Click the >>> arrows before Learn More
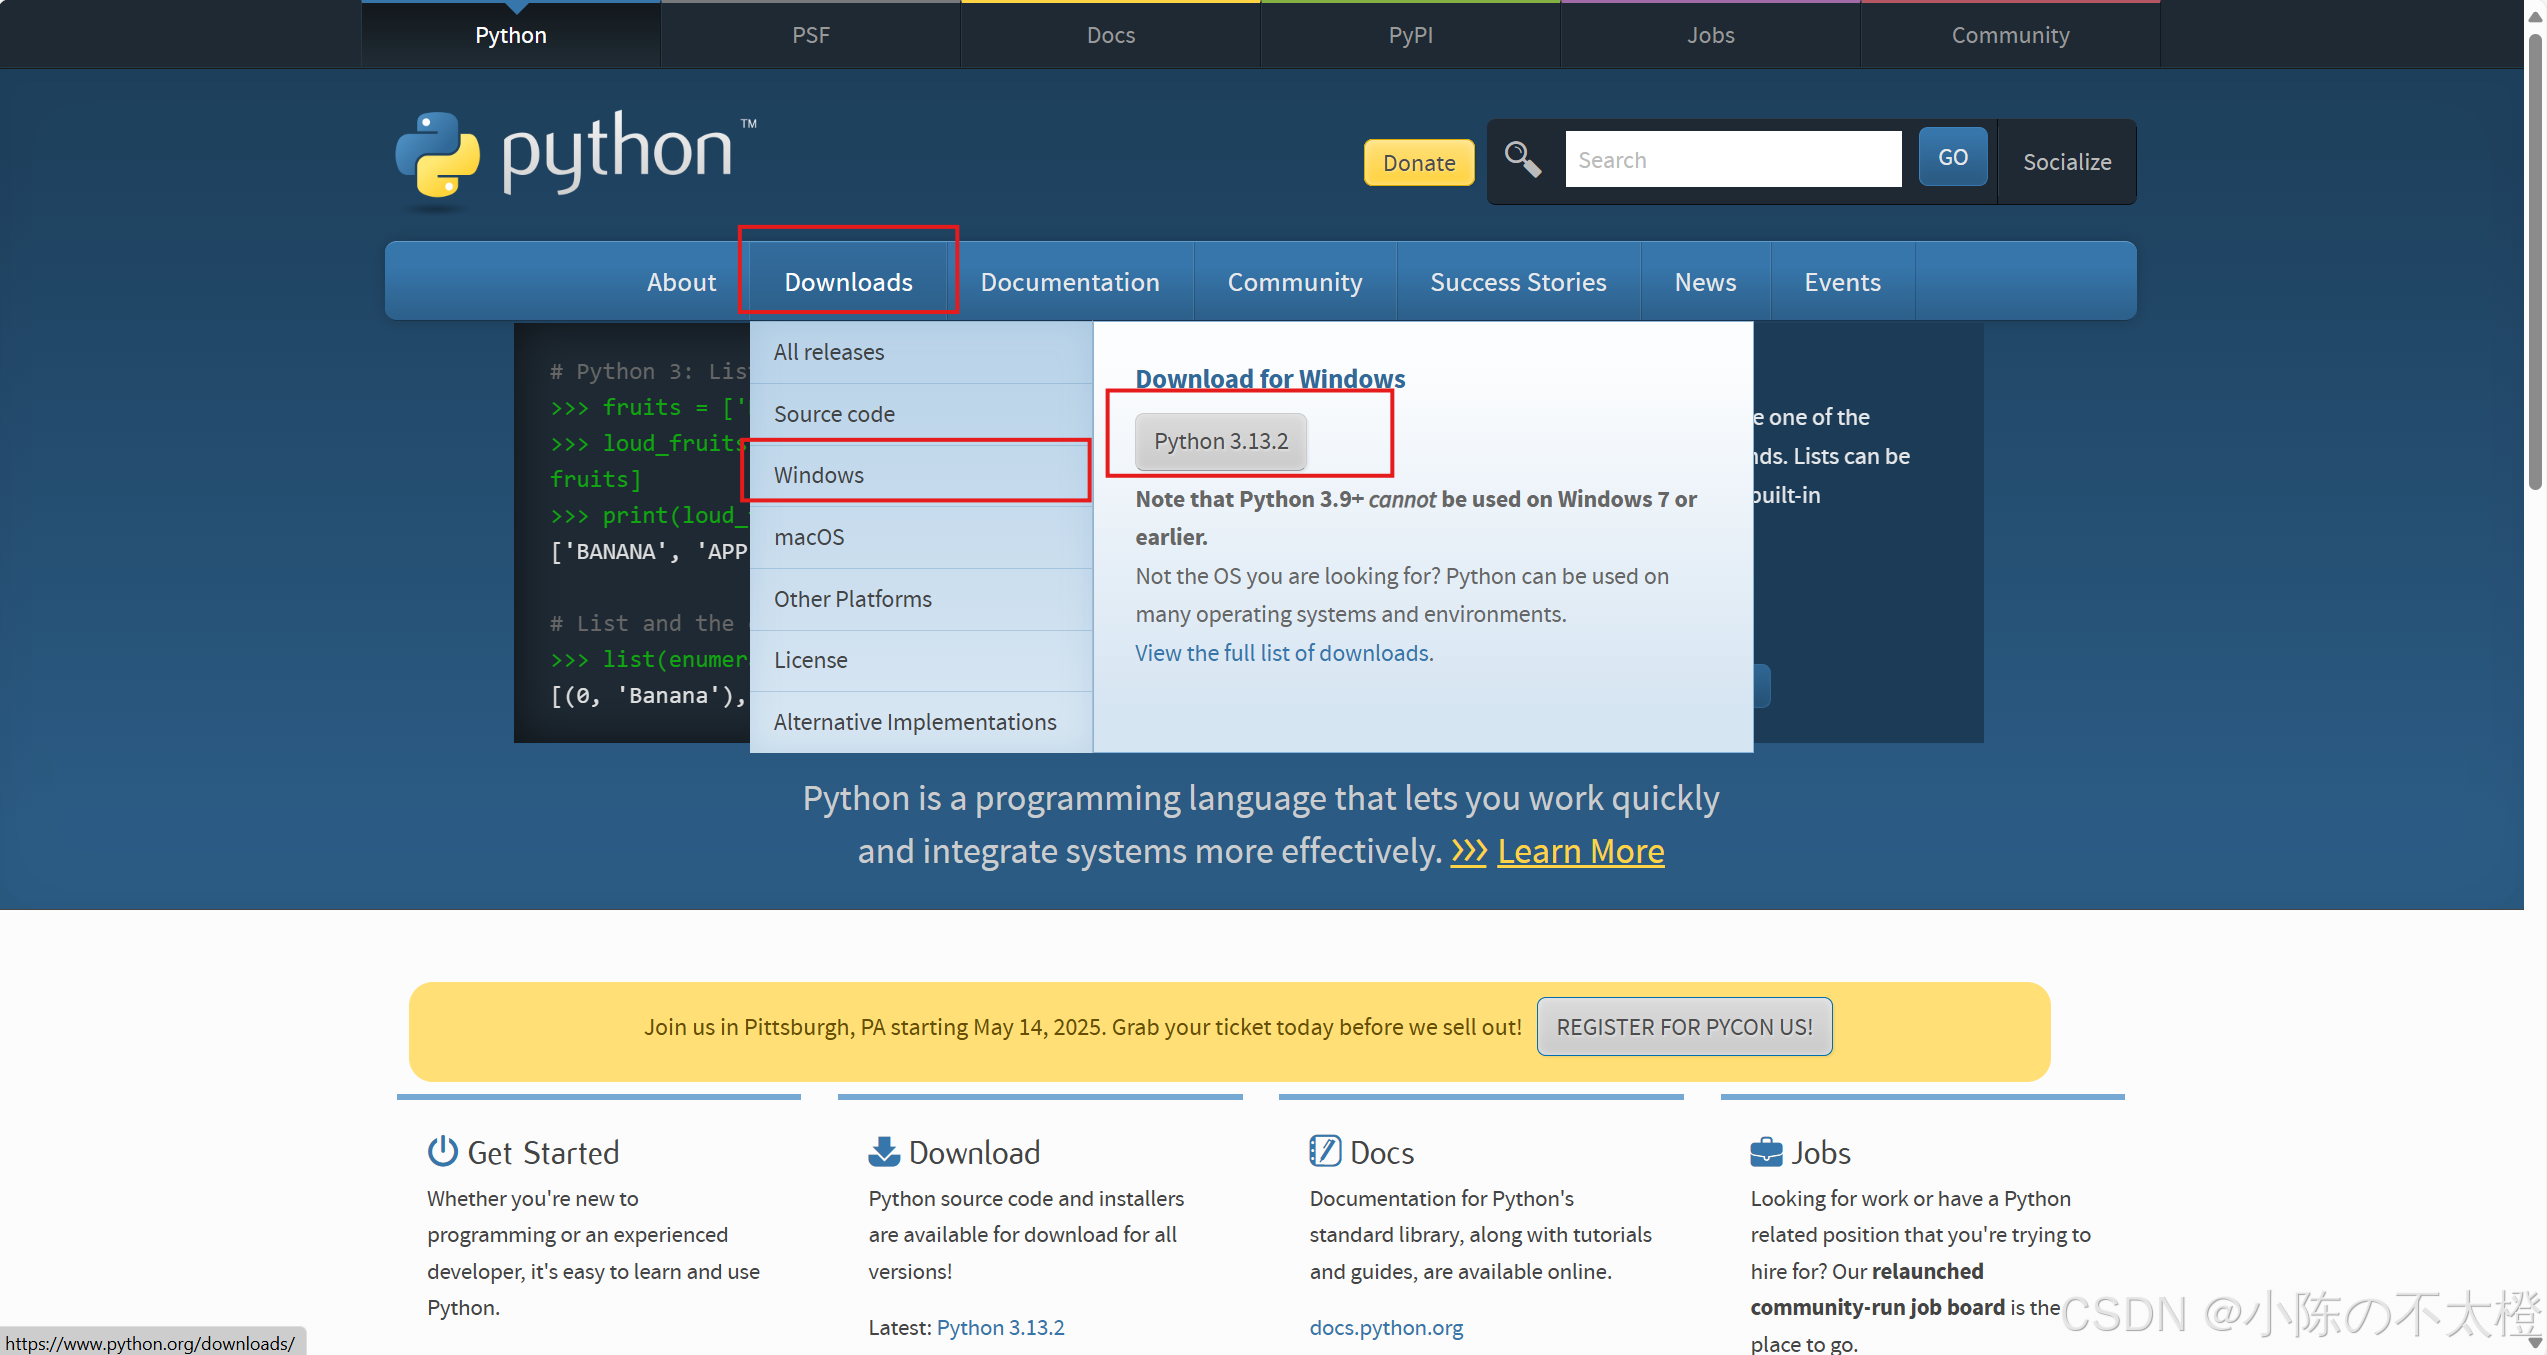 1468,851
